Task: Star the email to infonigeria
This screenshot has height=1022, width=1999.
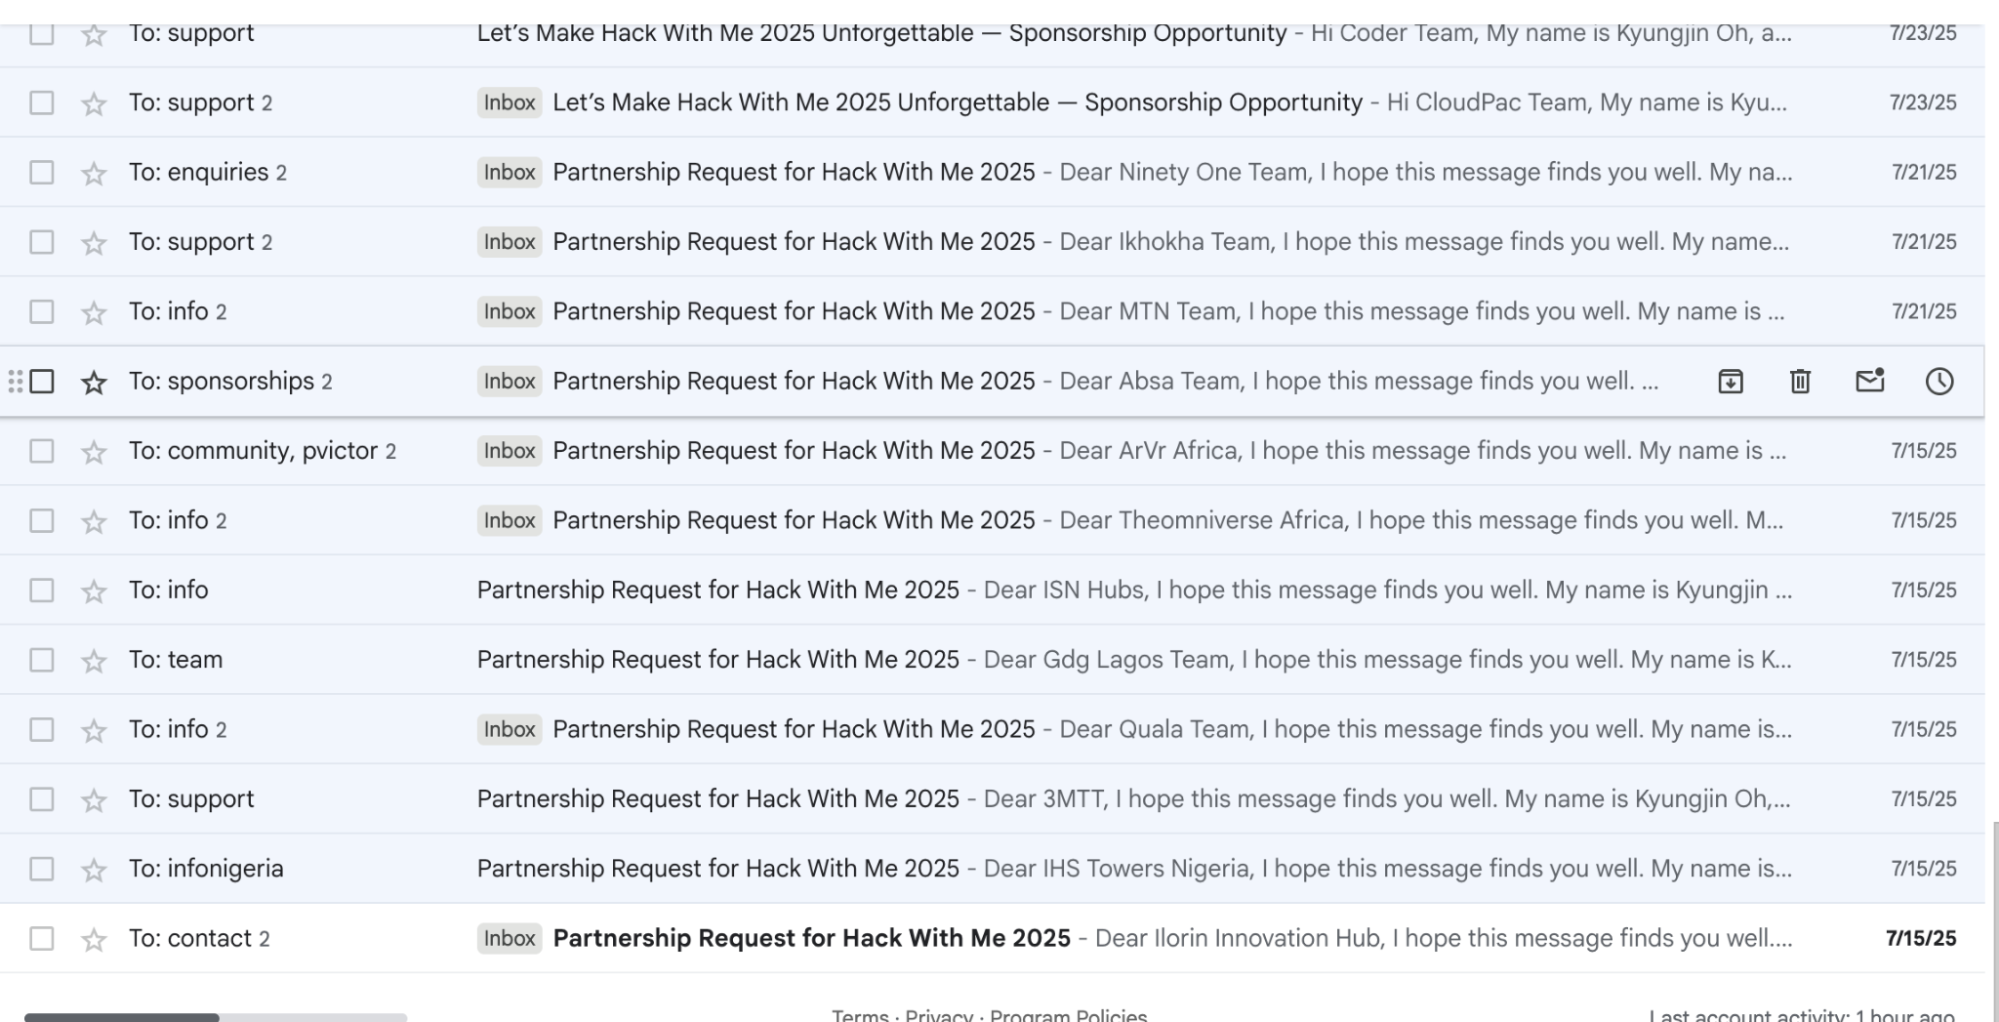Action: (94, 870)
